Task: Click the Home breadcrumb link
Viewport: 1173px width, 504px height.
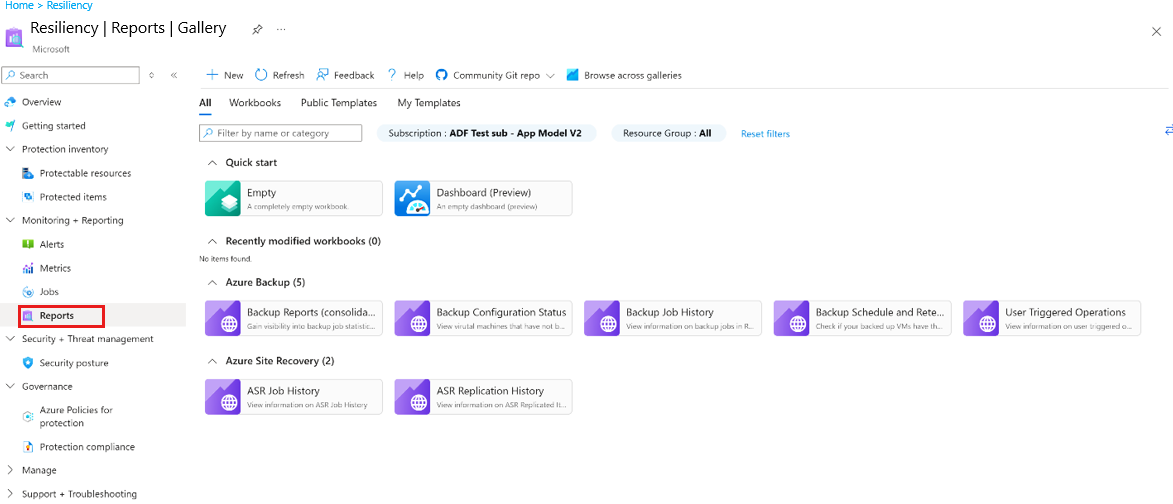Action: pos(19,5)
